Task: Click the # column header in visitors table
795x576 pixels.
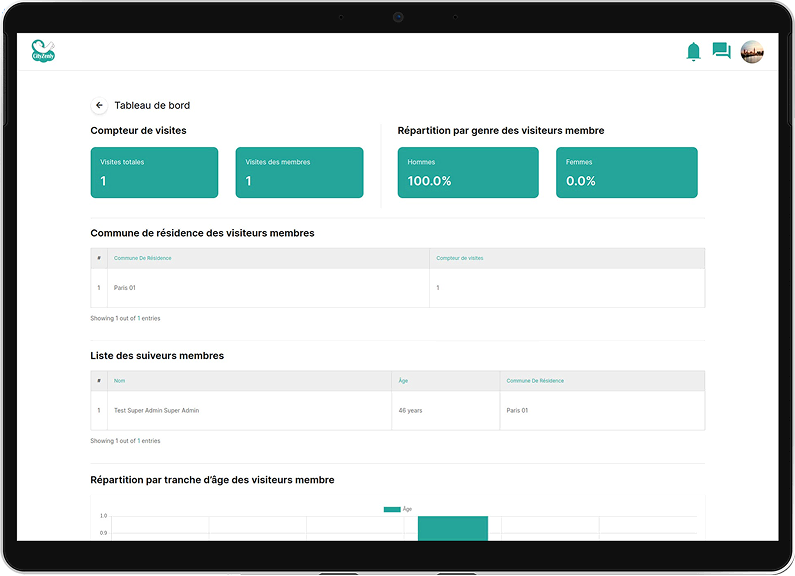Action: click(x=99, y=258)
